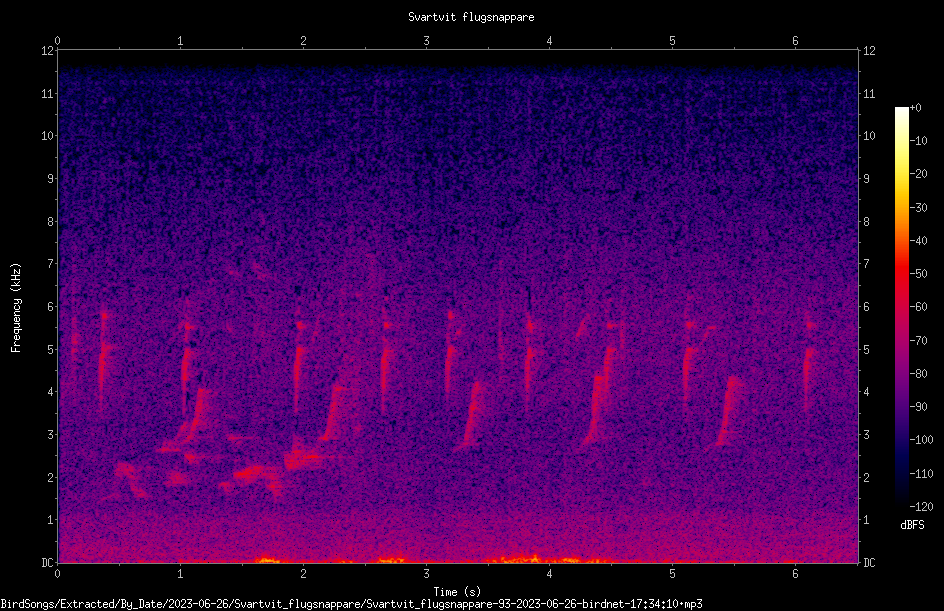Image resolution: width=944 pixels, height=611 pixels.
Task: Click the '10' label on the left frequency axis
Action: (47, 135)
